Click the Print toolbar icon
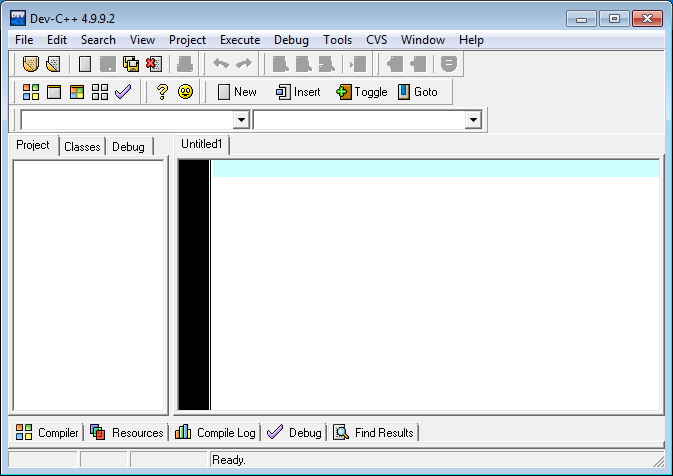 tap(185, 64)
